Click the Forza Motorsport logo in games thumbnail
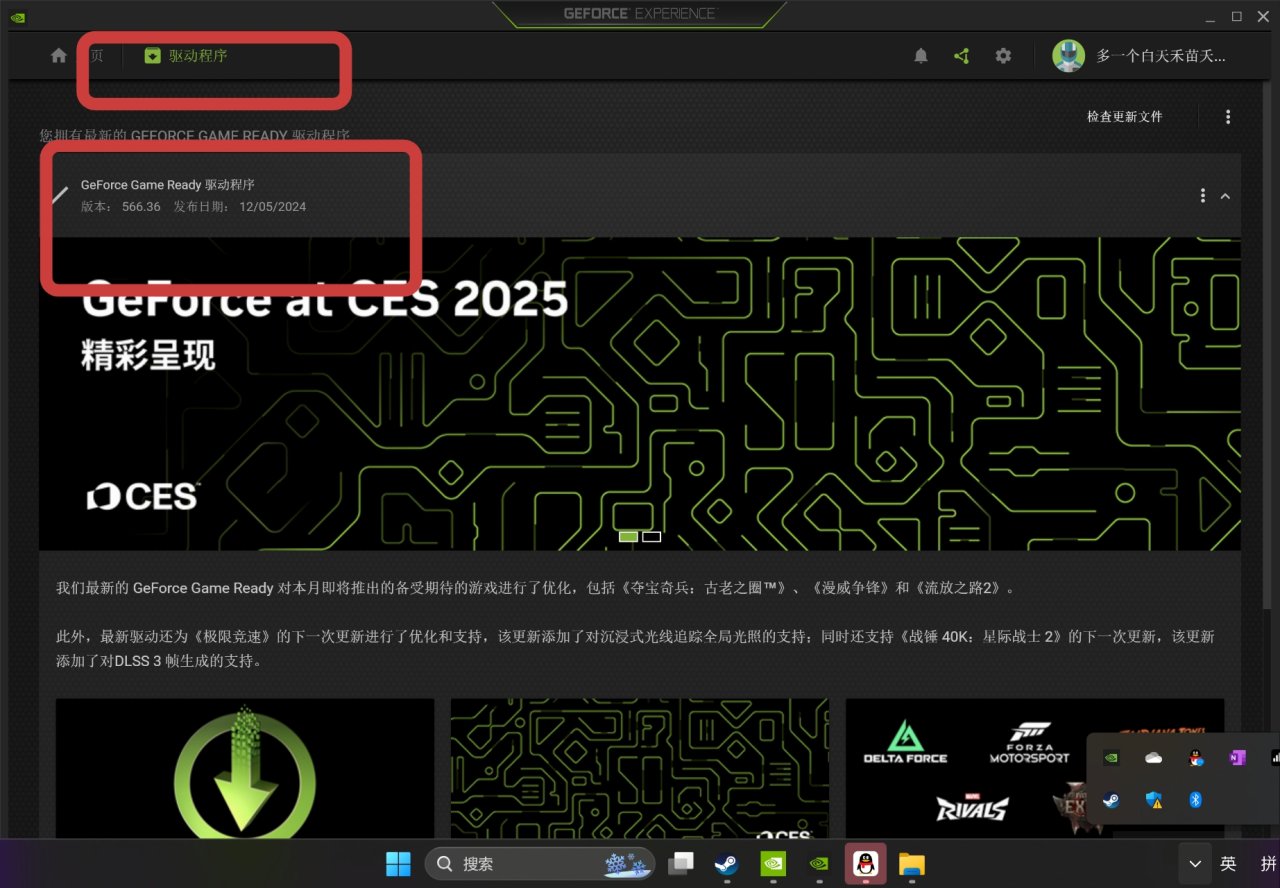1280x888 pixels. pos(1029,743)
